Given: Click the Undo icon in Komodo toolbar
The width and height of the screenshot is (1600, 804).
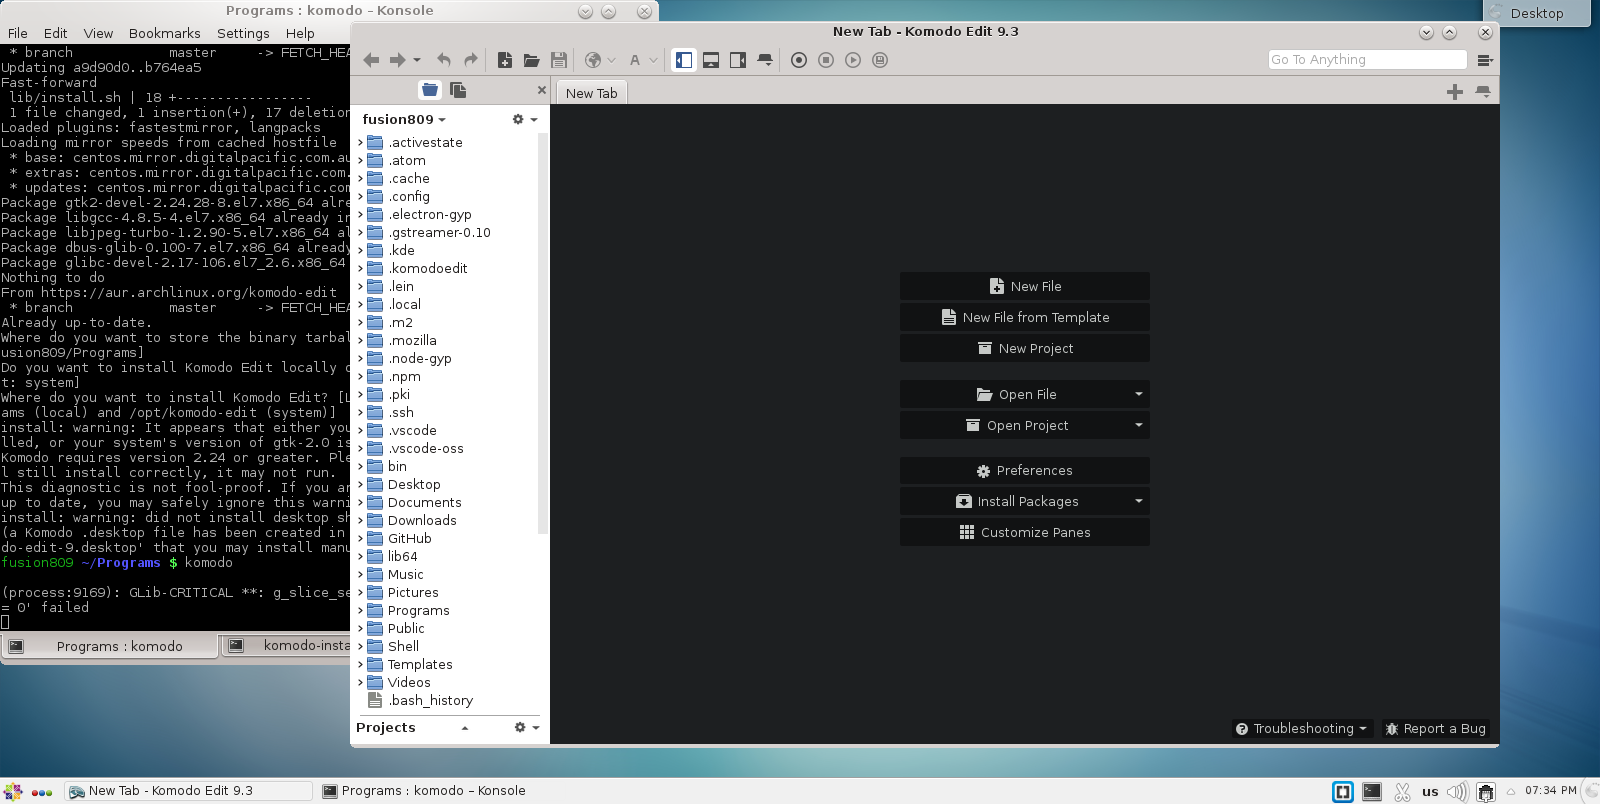Looking at the screenshot, I should pos(444,60).
